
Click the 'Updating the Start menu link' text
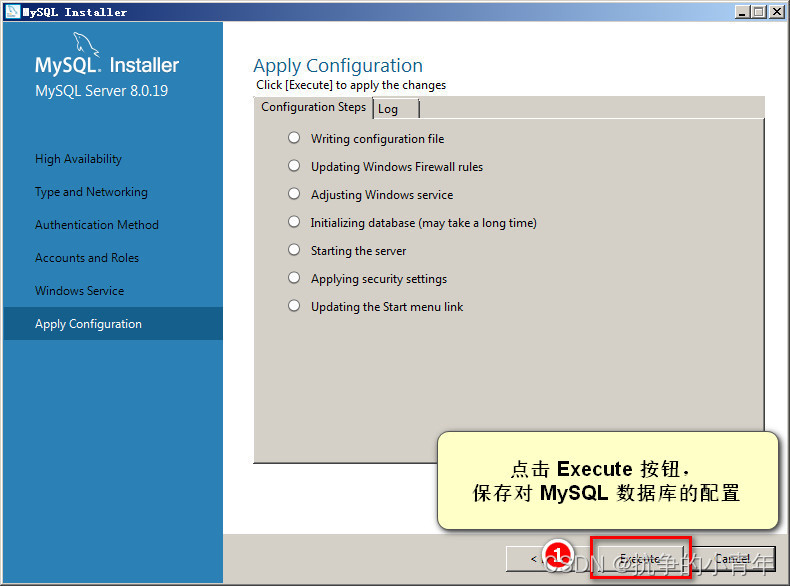pos(386,307)
